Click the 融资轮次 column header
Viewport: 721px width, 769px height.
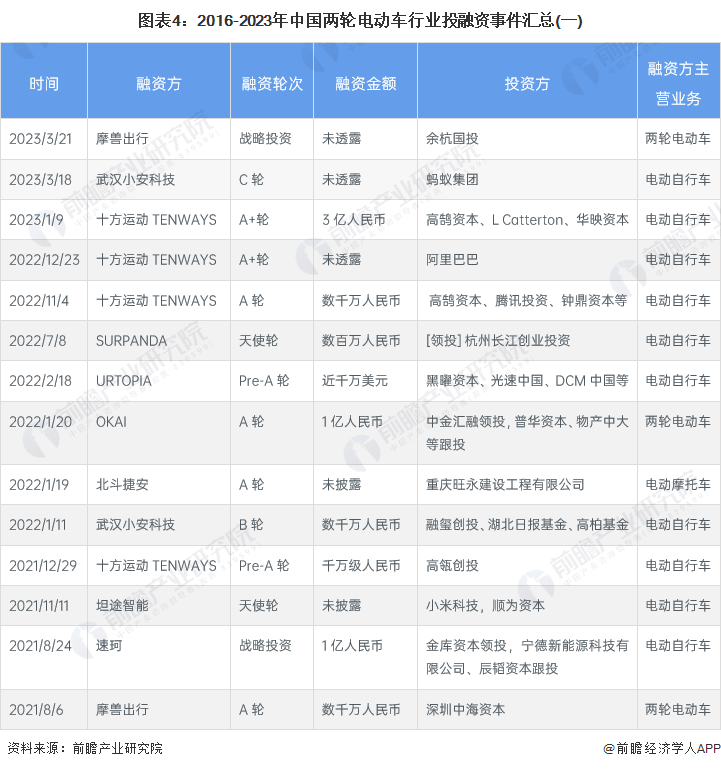pyautogui.click(x=271, y=84)
